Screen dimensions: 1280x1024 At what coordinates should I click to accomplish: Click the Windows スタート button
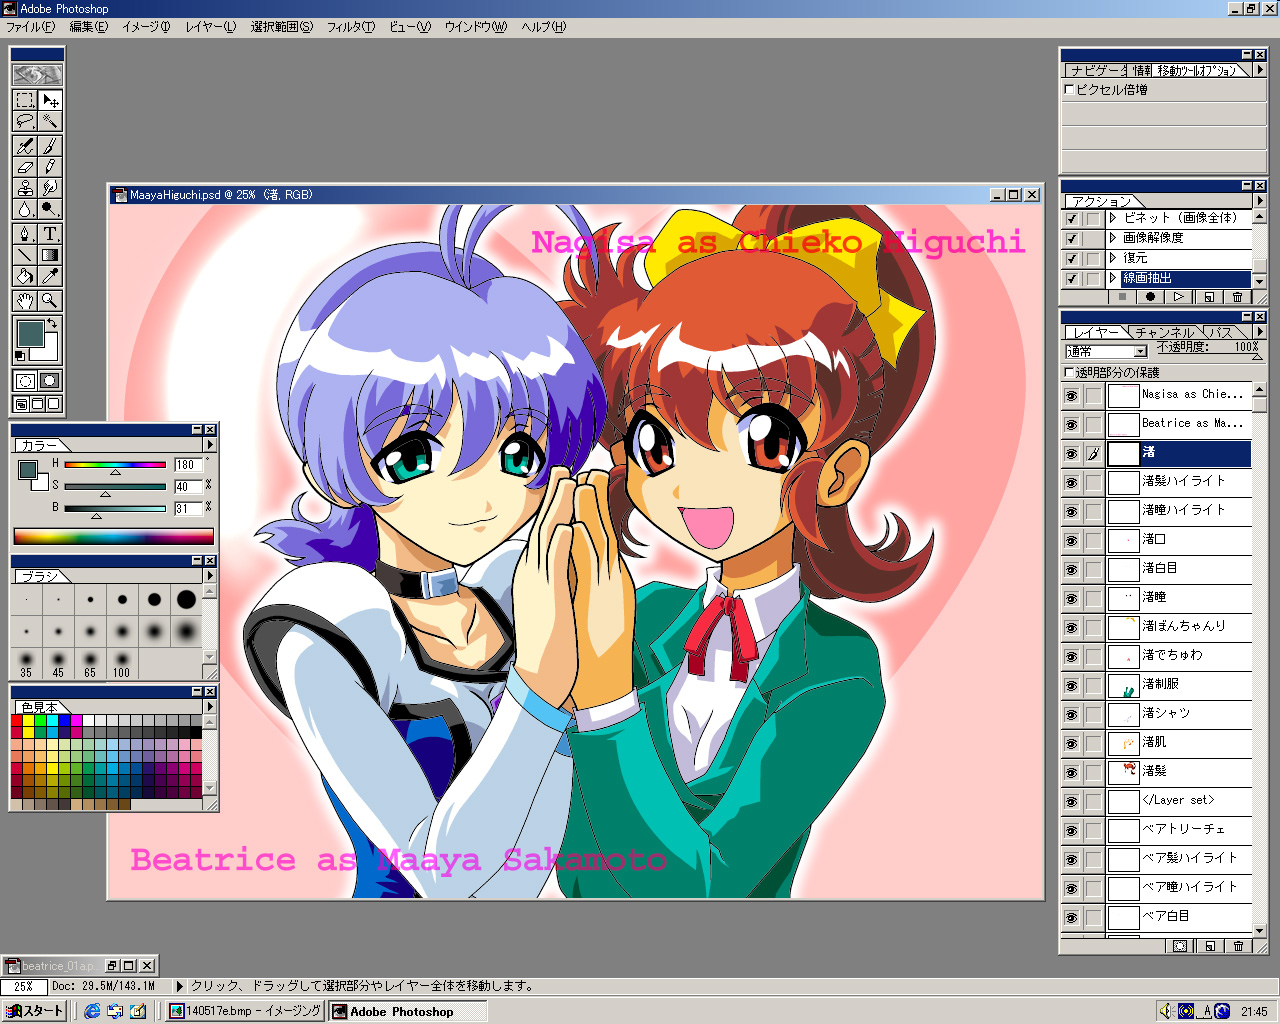(x=34, y=1011)
